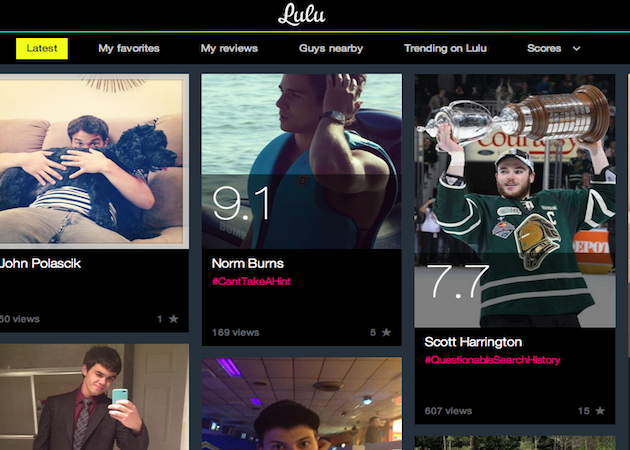The height and width of the screenshot is (450, 630).
Task: Open the Norm Burns name link
Action: point(248,263)
